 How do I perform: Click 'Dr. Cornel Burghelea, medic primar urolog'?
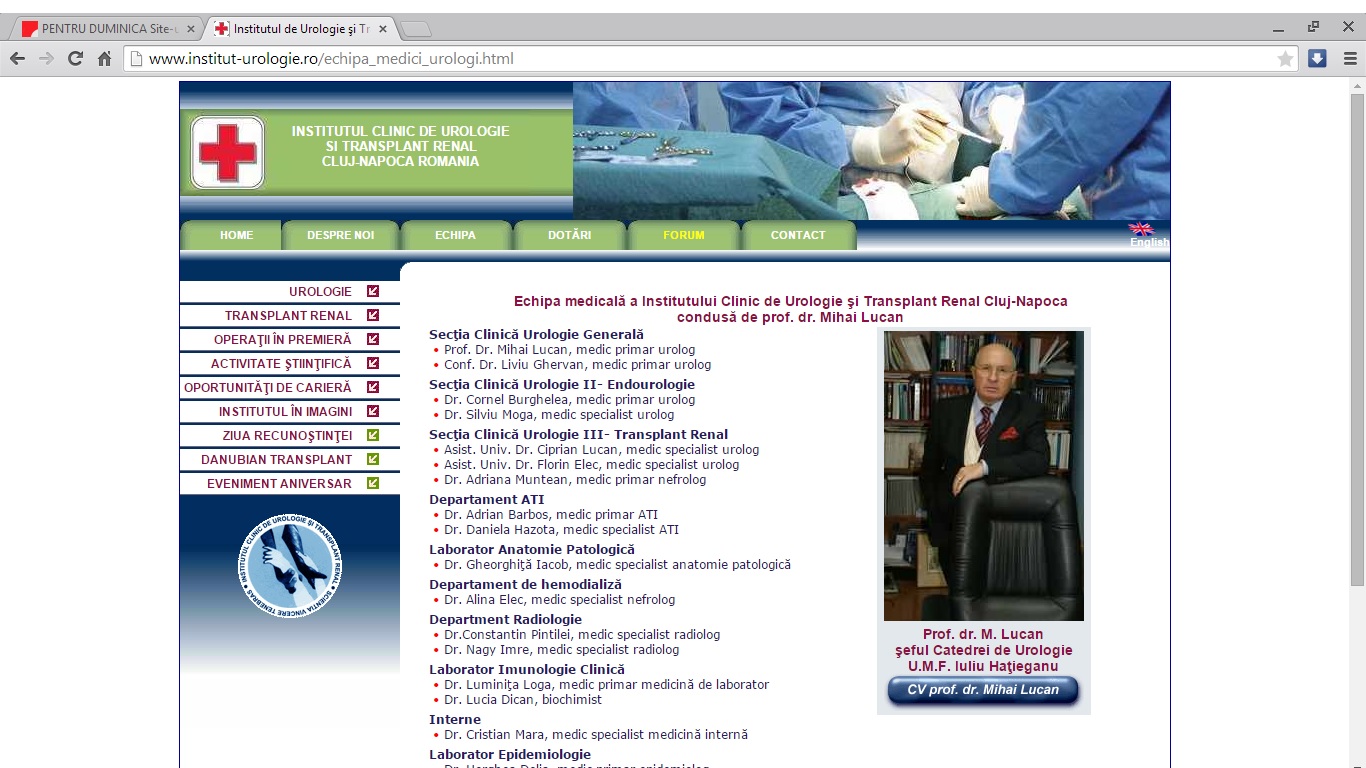[569, 400]
